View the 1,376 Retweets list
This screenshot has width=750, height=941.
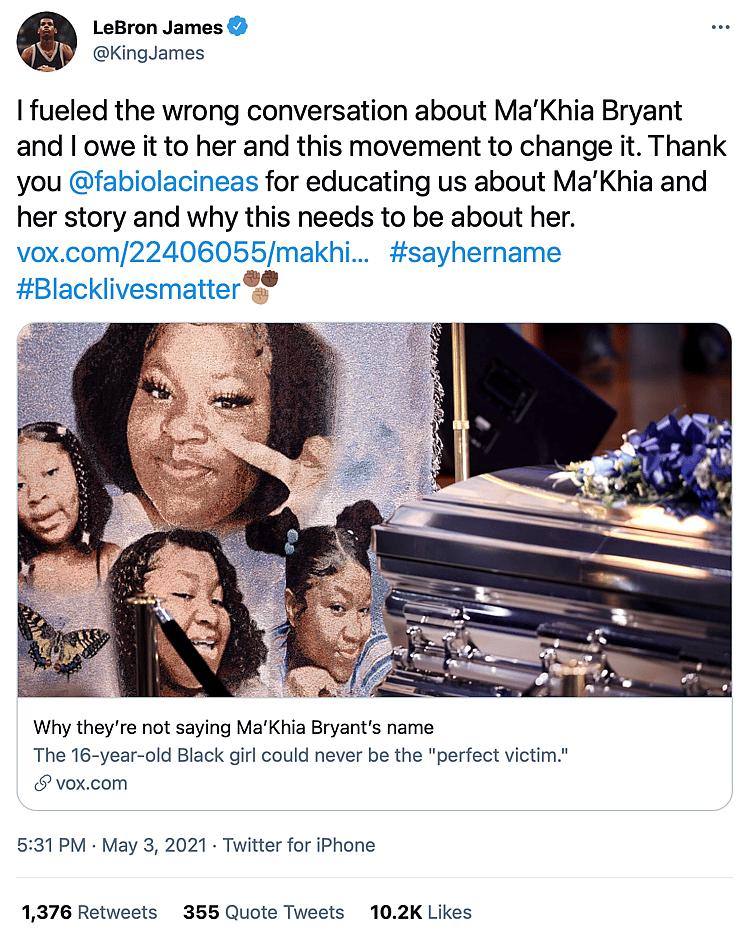click(x=89, y=912)
